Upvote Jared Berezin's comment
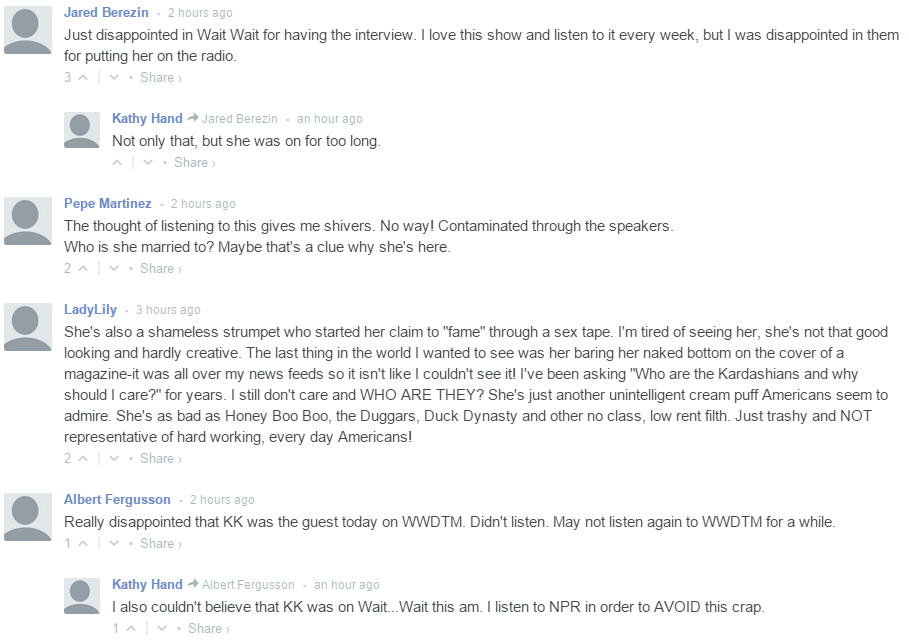909x643 pixels. tap(83, 77)
